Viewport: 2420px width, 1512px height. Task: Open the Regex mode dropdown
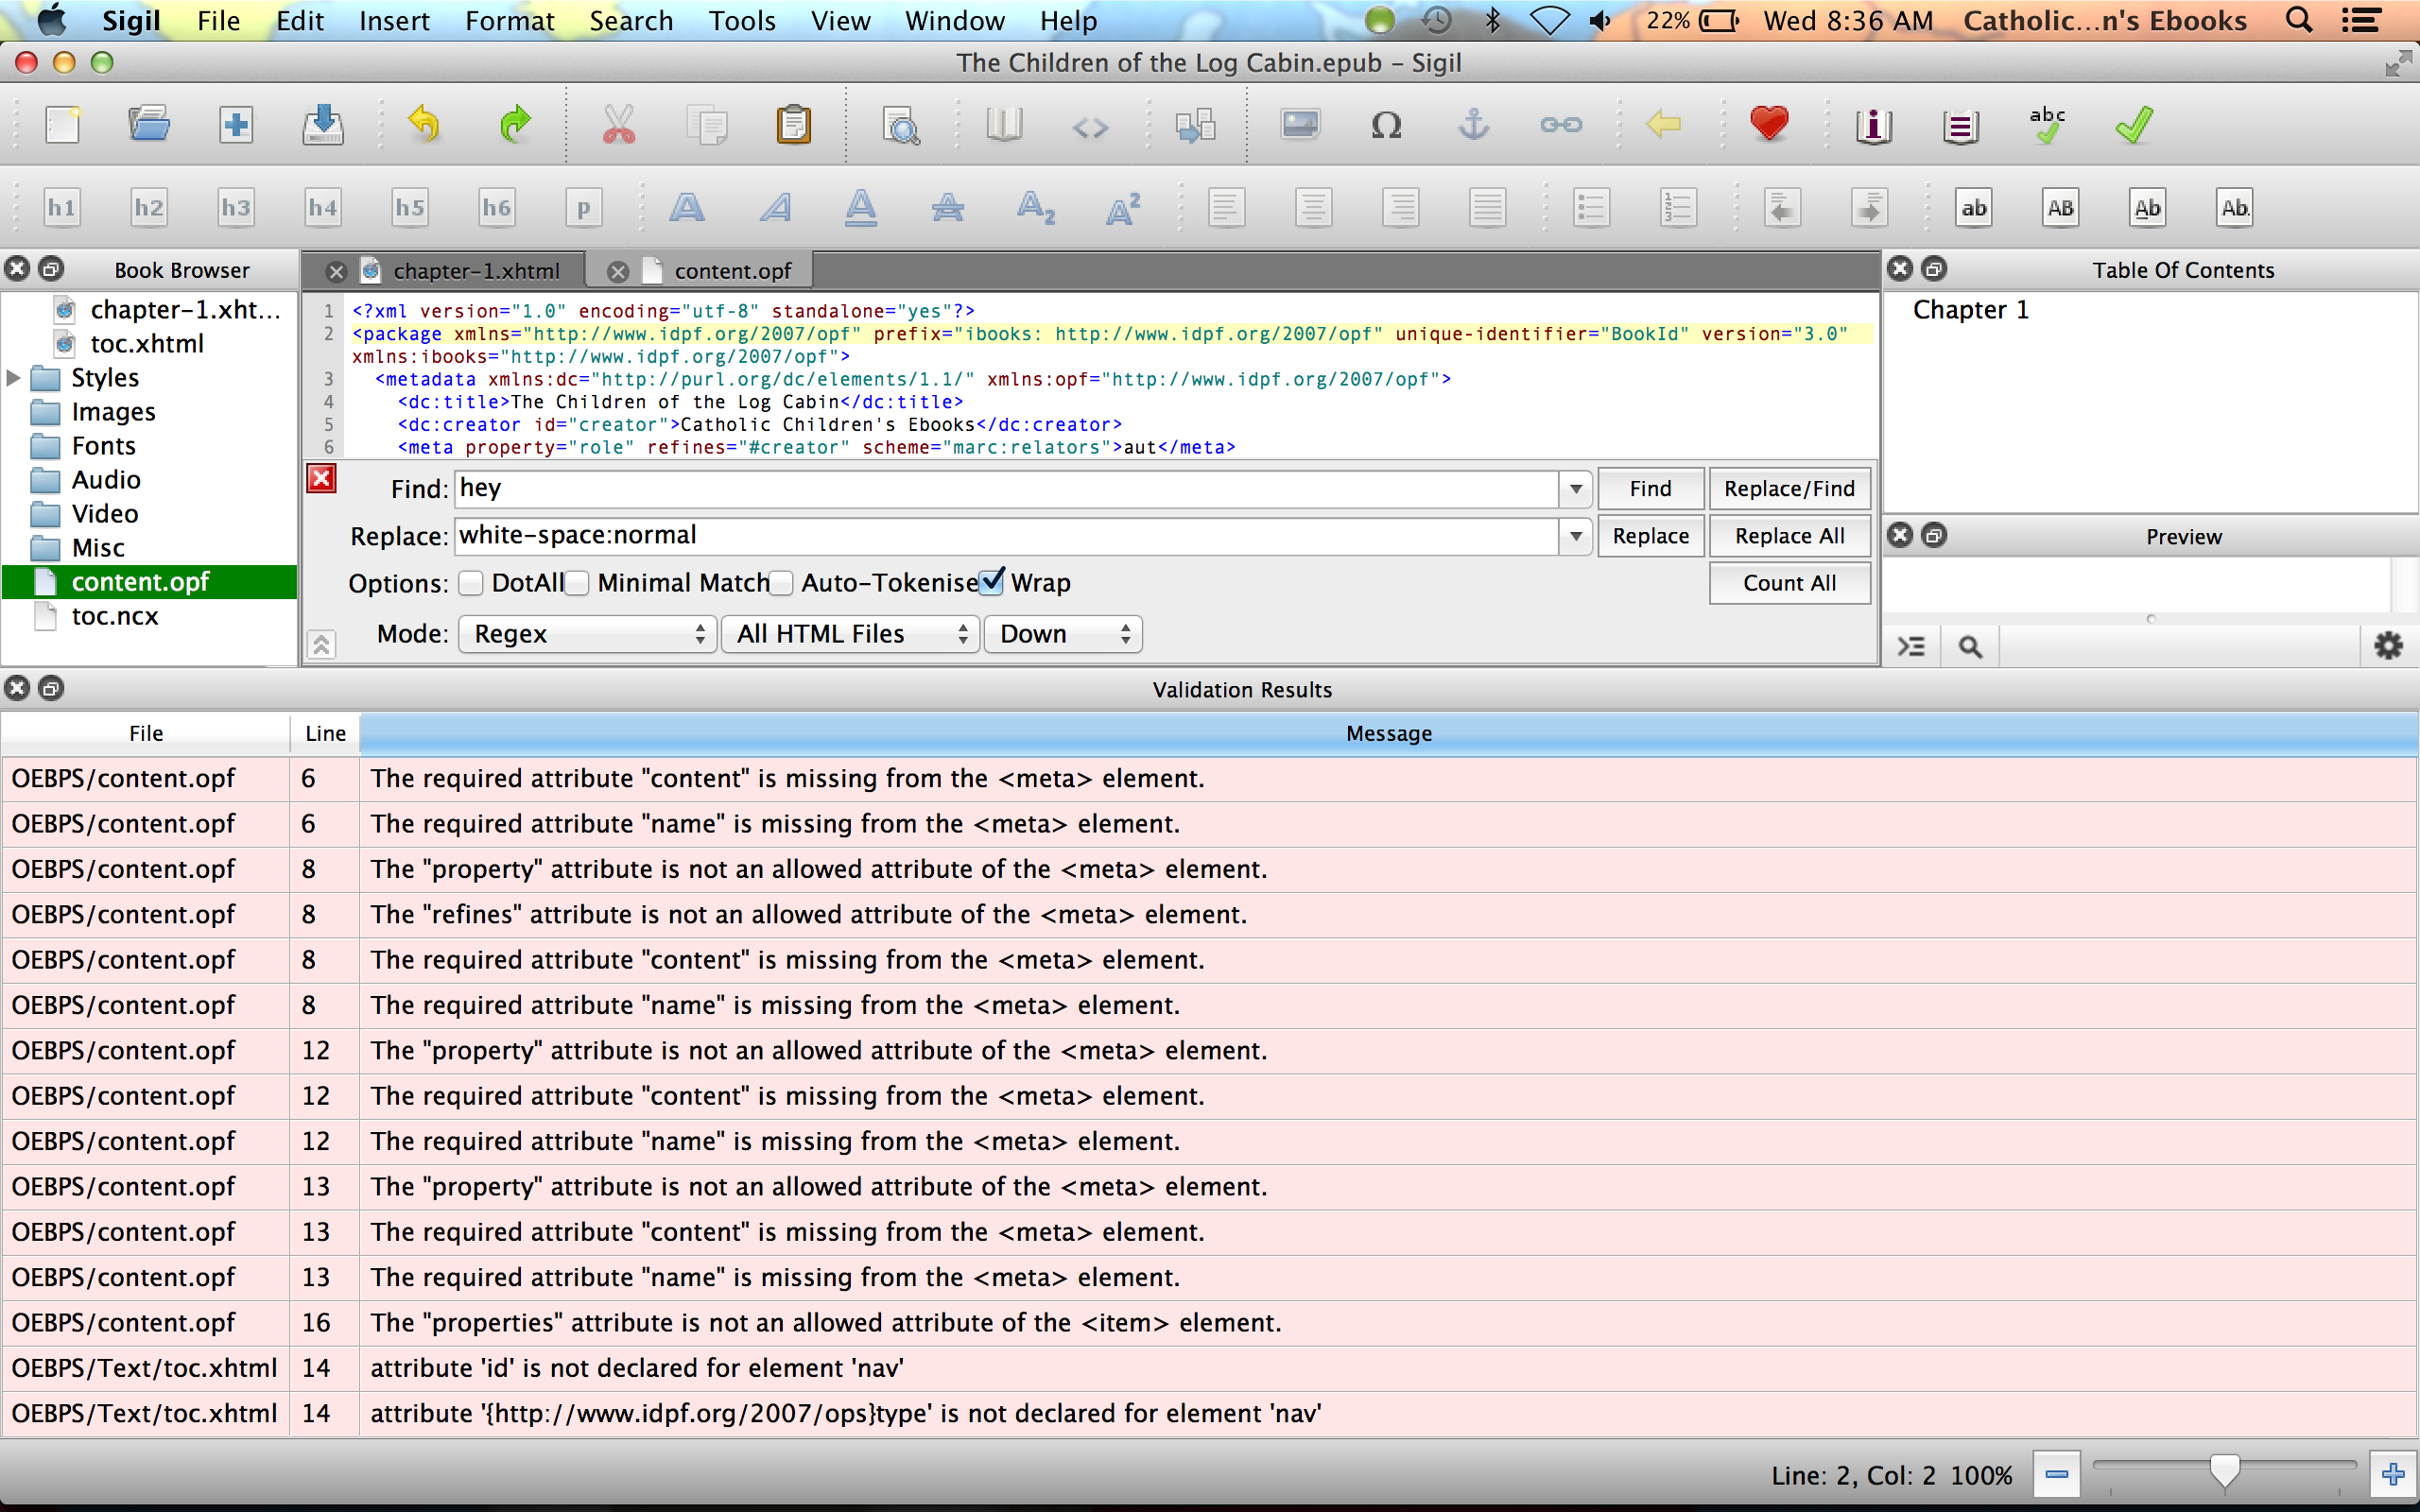[588, 634]
